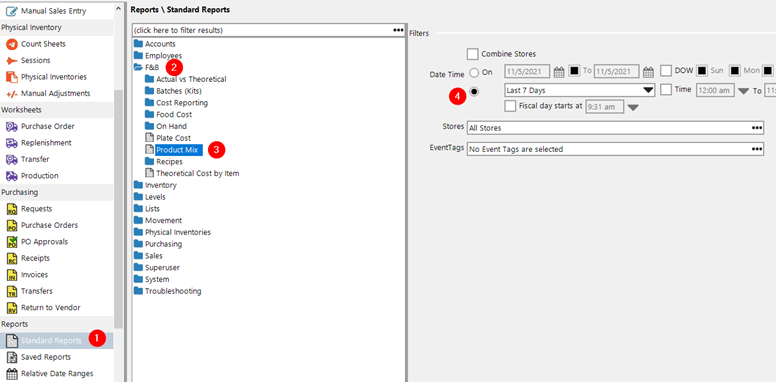Open EventTags selector ellipsis

click(757, 149)
